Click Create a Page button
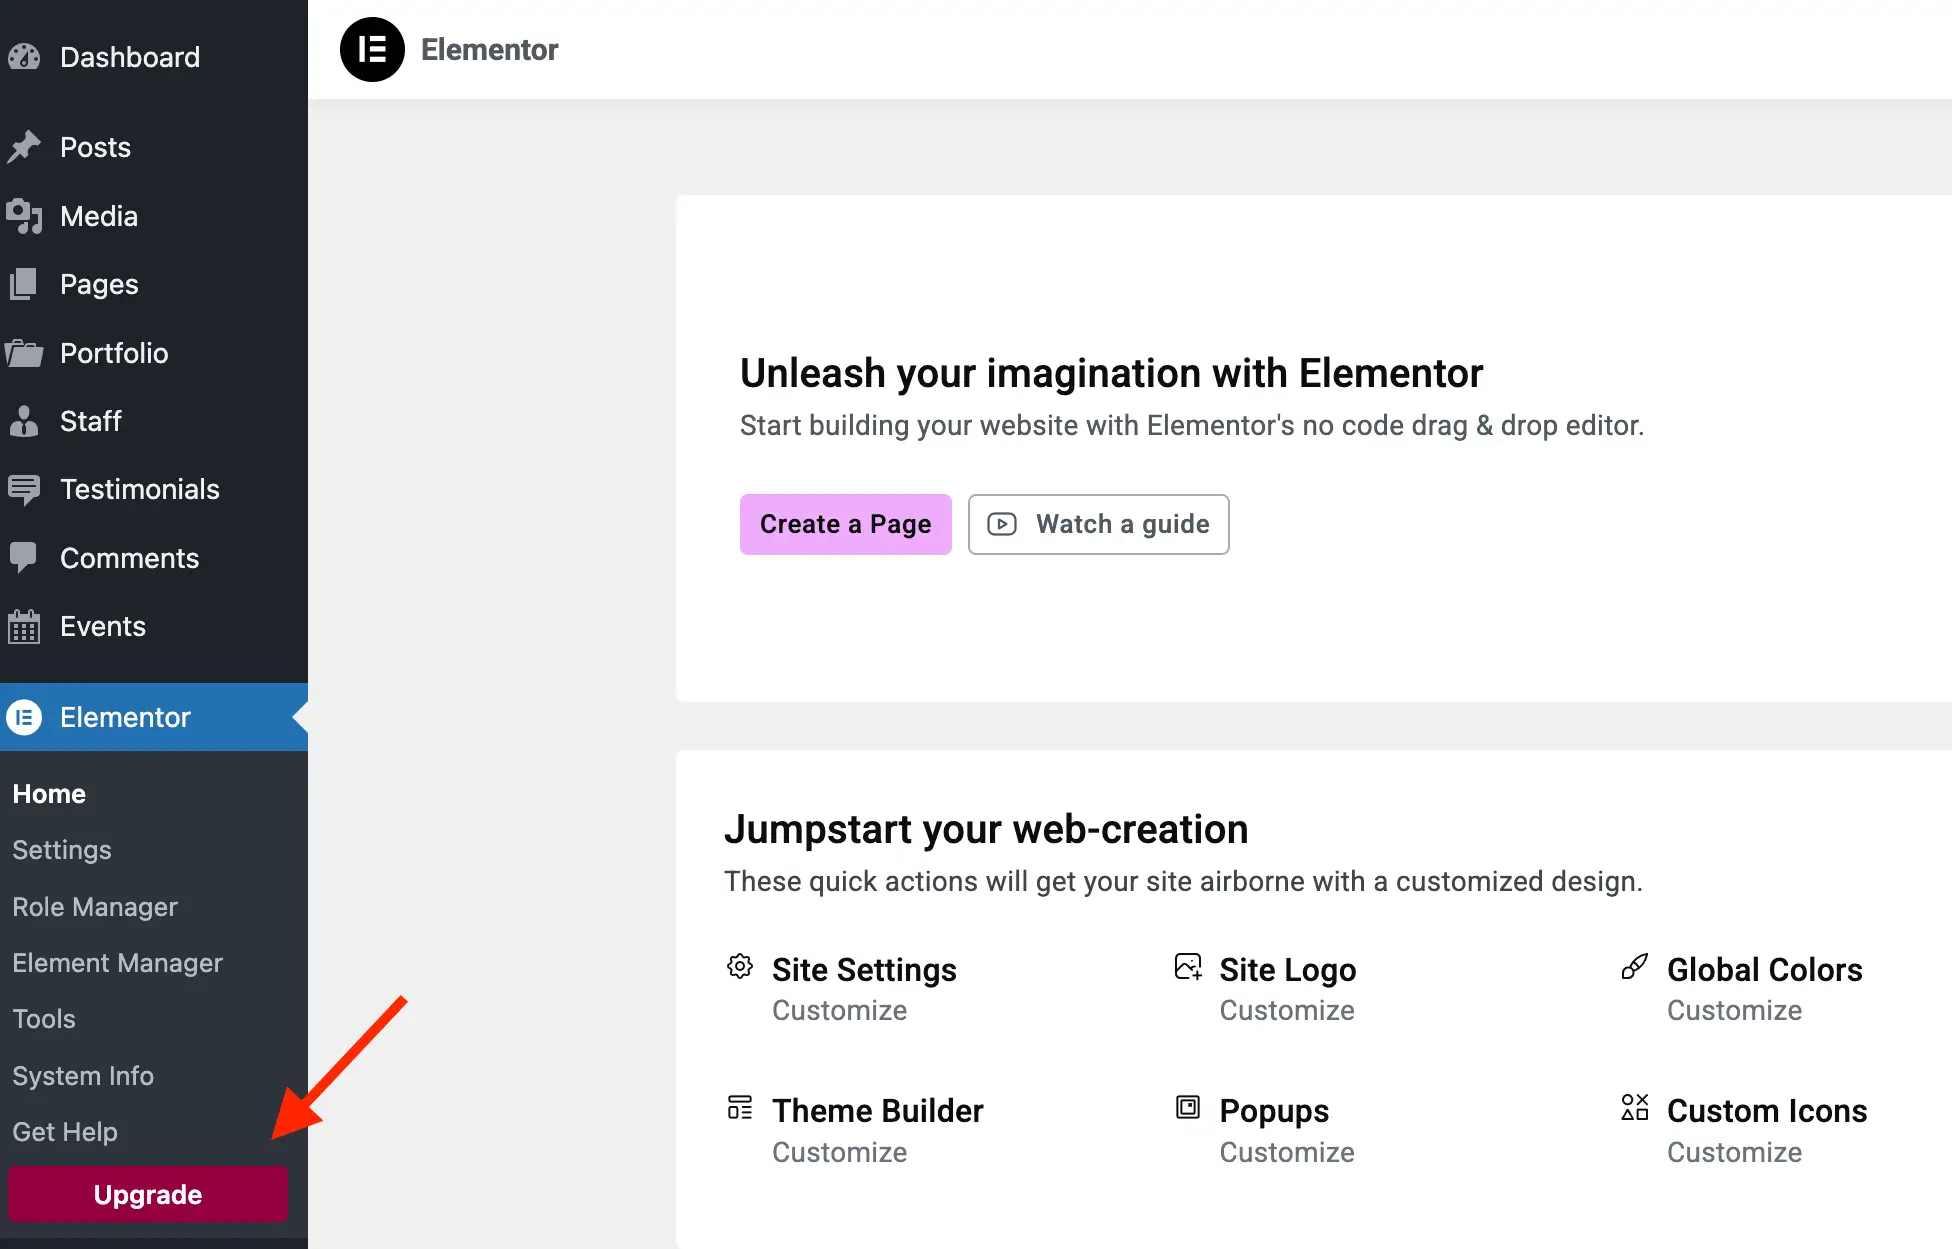Viewport: 1952px width, 1249px height. pos(846,524)
